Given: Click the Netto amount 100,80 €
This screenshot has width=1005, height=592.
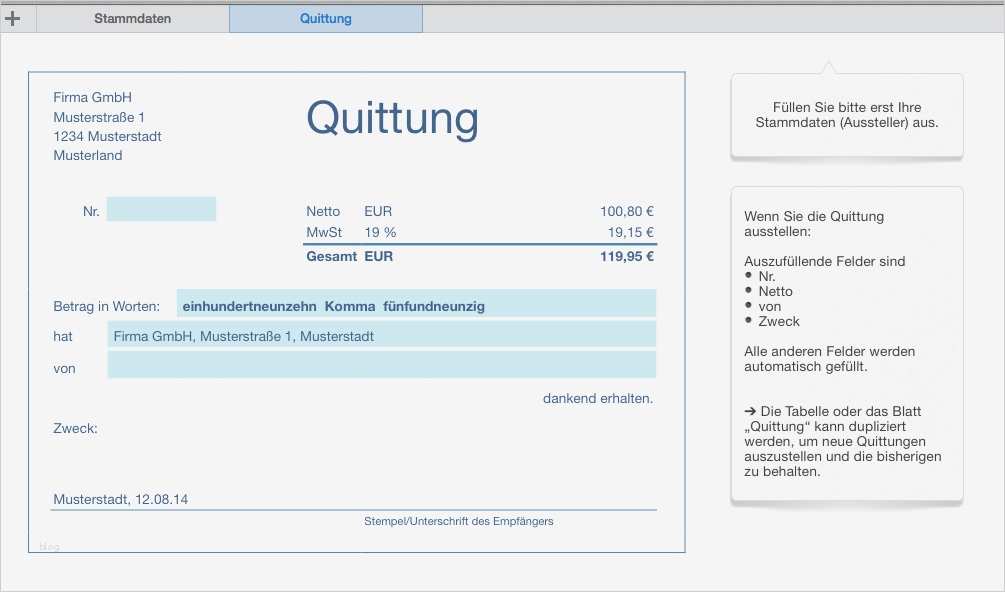Looking at the screenshot, I should coord(627,211).
